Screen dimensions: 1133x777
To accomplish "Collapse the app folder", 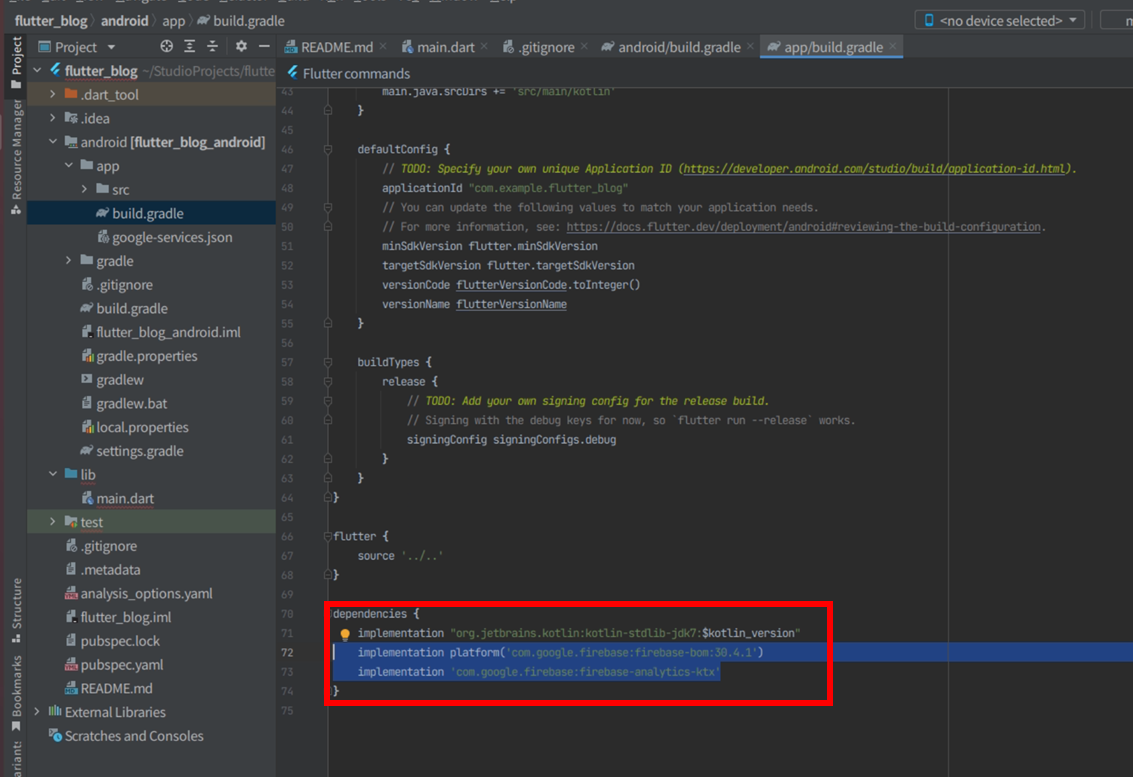I will 69,166.
